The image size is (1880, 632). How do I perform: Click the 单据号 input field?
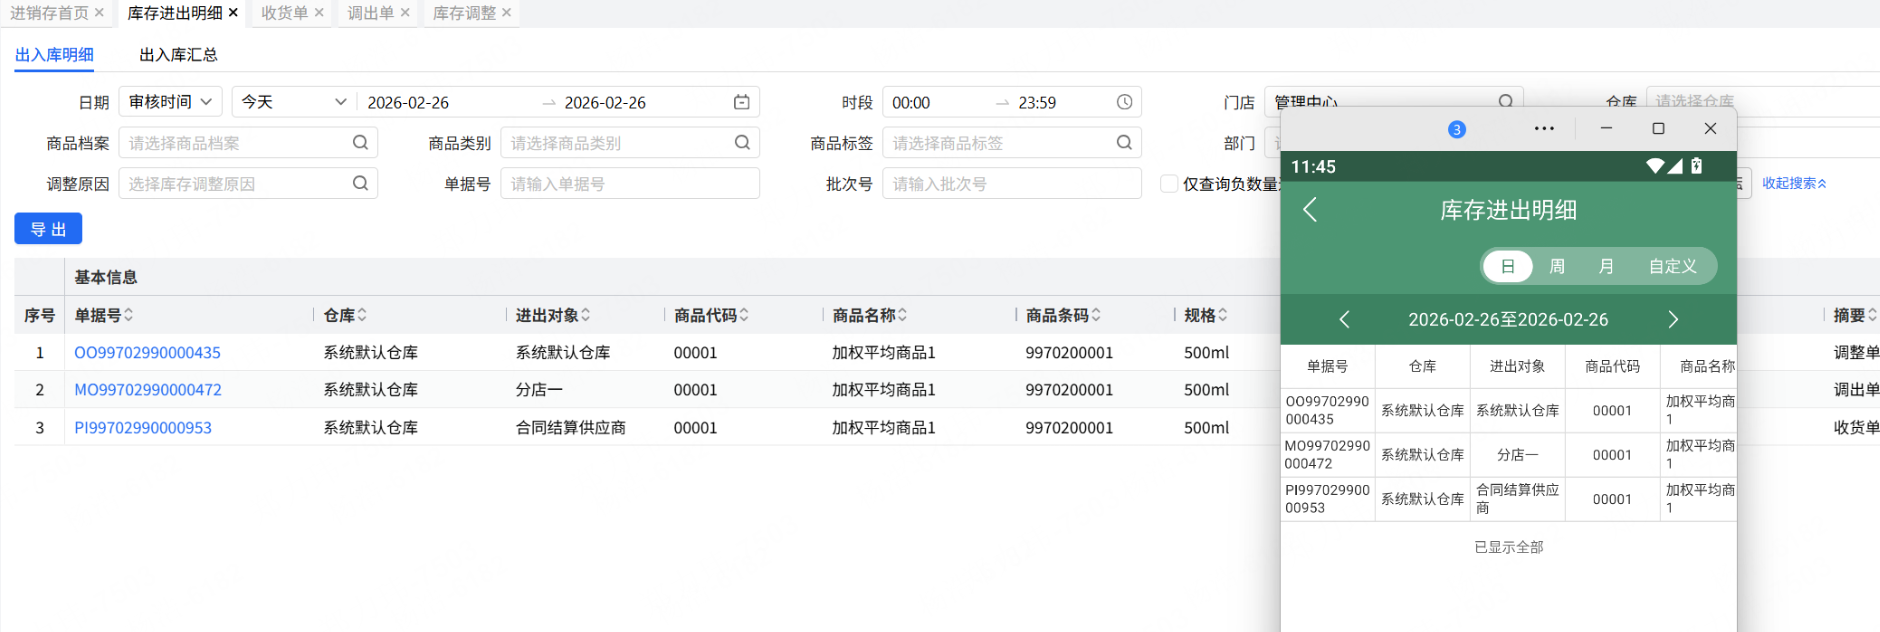pos(629,184)
